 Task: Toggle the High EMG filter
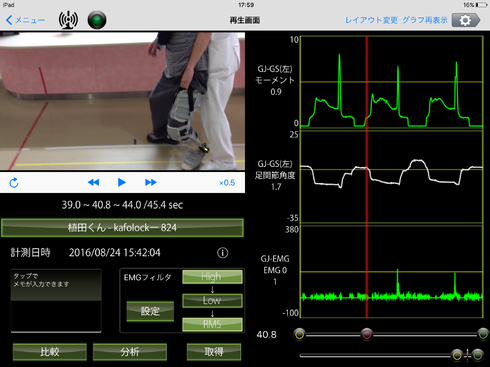pyautogui.click(x=212, y=277)
